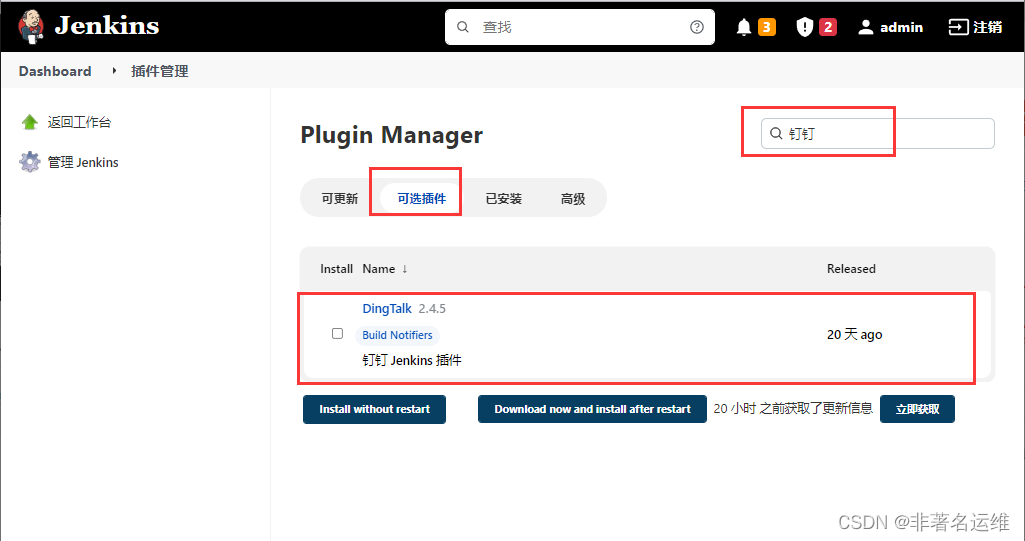Screen dimensions: 1025x541
Task: Click 钉钉 Jenkins 插件 description text
Action: [x=412, y=360]
